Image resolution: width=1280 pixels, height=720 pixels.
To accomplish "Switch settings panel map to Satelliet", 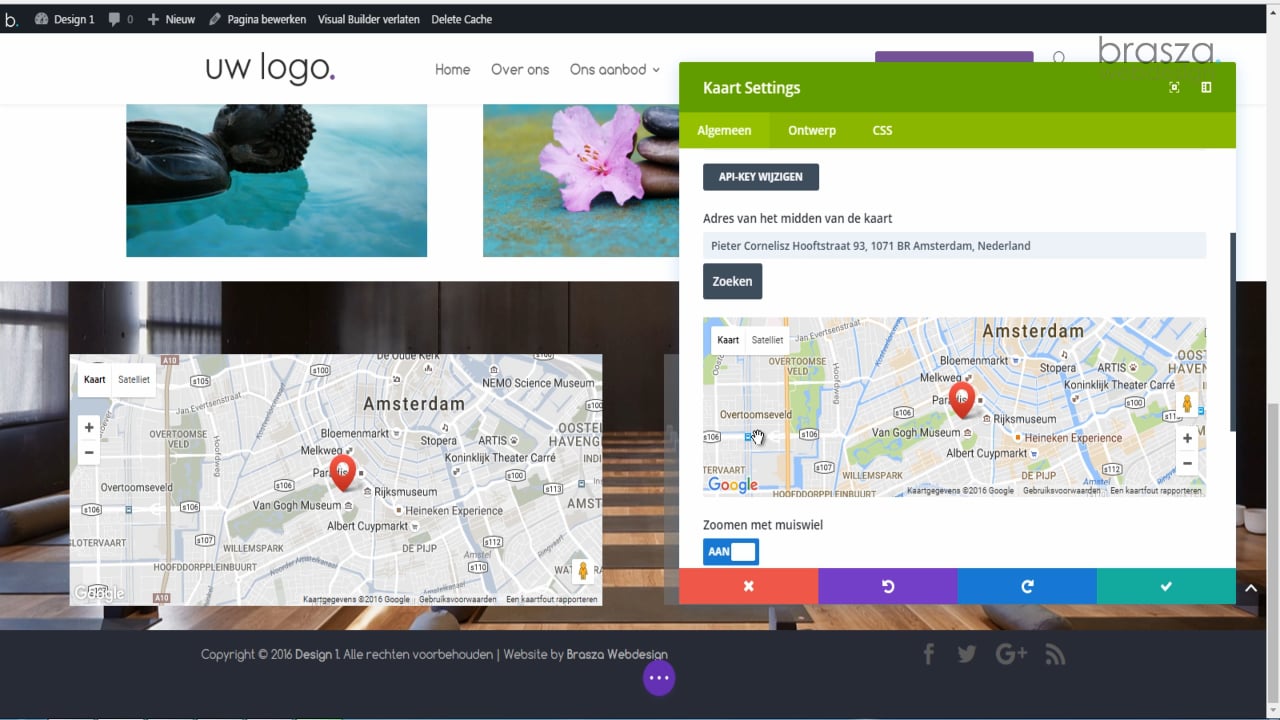I will coord(768,340).
